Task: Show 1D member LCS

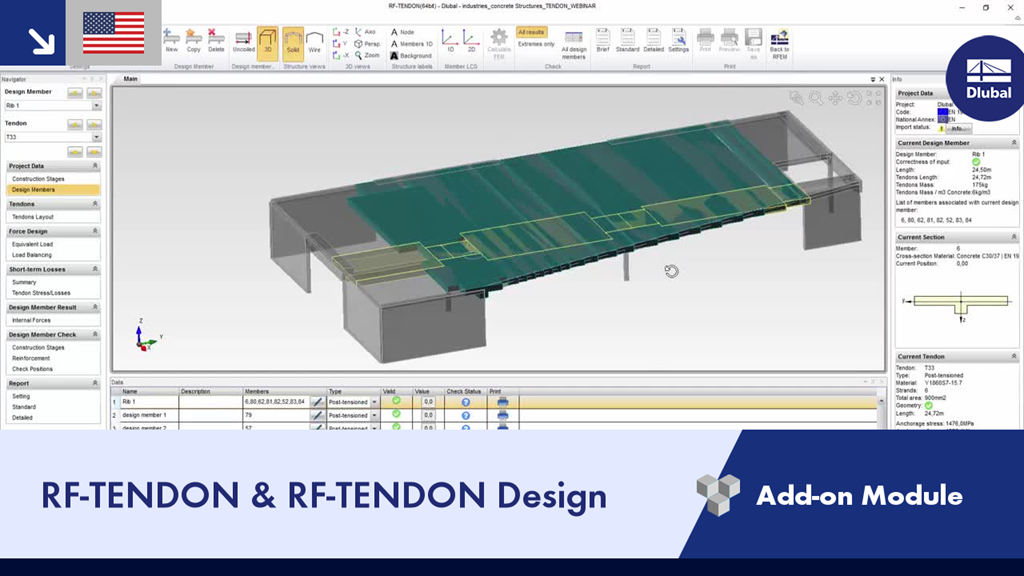Action: click(x=449, y=40)
